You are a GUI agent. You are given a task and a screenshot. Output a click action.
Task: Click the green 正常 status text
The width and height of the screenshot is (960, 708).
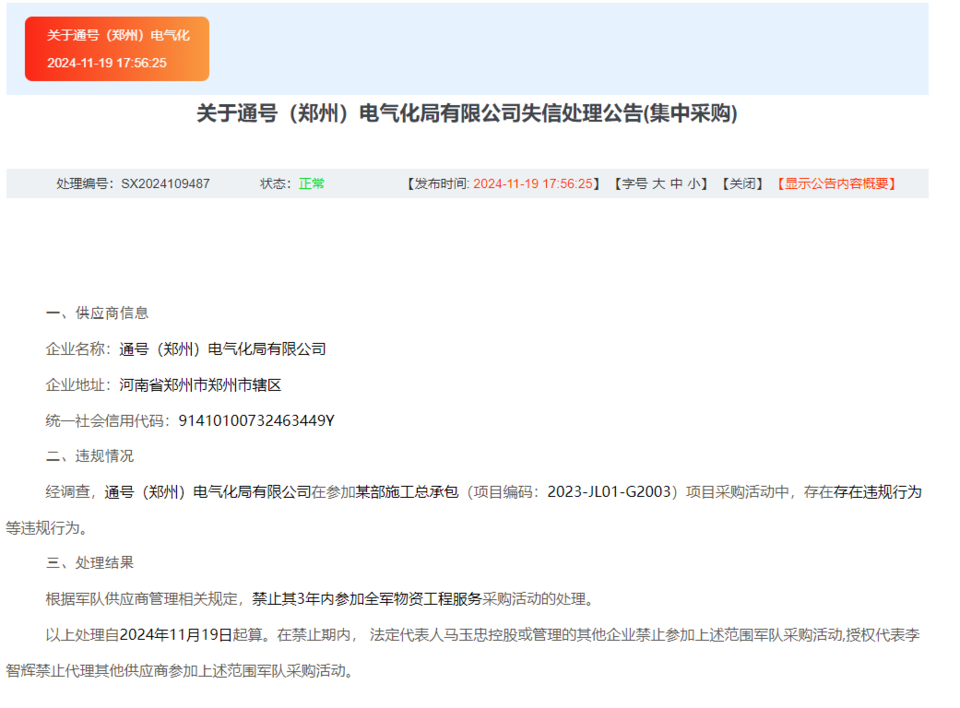(x=312, y=184)
